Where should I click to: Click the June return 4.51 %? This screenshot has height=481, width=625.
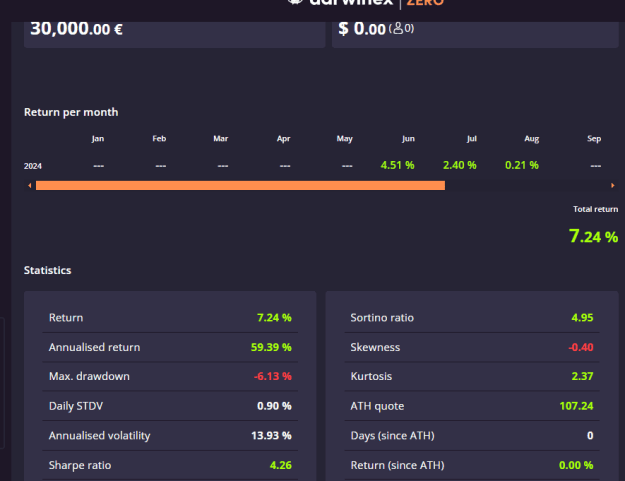click(x=397, y=165)
